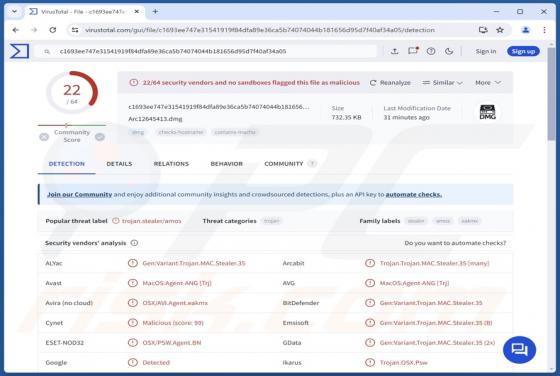Bookmark this page with star icon

click(500, 30)
